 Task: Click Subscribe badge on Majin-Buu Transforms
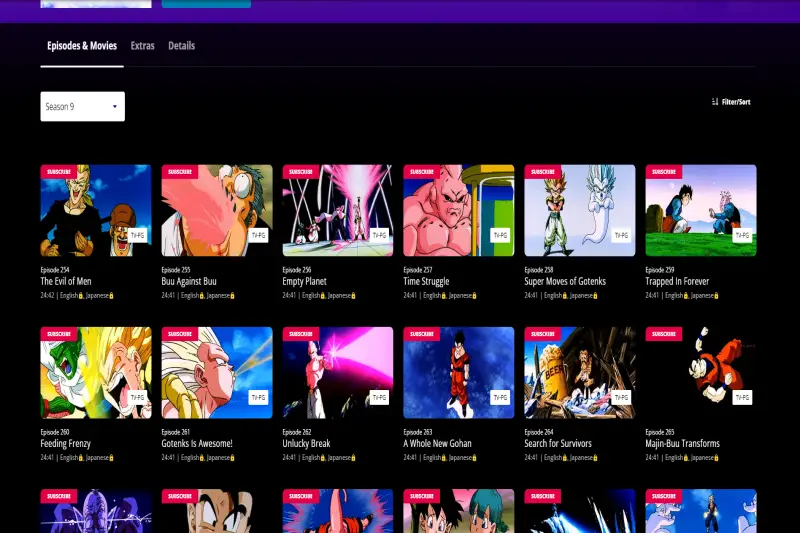pyautogui.click(x=663, y=334)
